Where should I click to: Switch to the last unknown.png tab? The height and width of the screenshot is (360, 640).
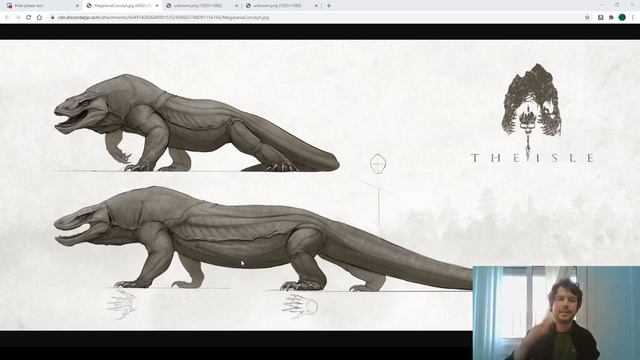pyautogui.click(x=282, y=6)
